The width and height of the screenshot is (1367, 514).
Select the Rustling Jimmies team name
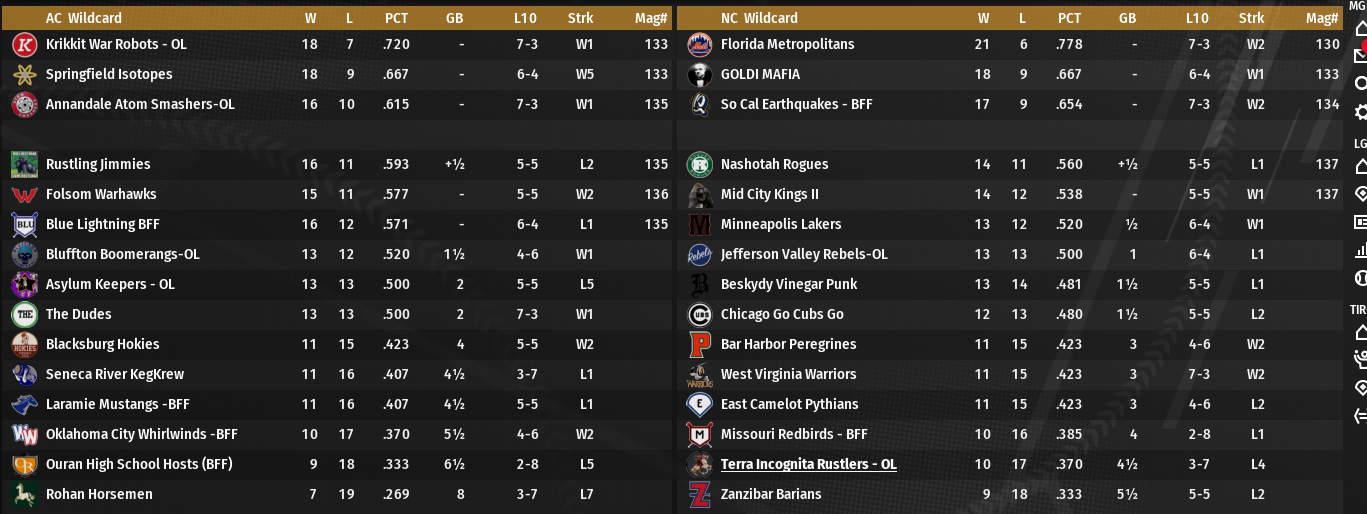(98, 165)
